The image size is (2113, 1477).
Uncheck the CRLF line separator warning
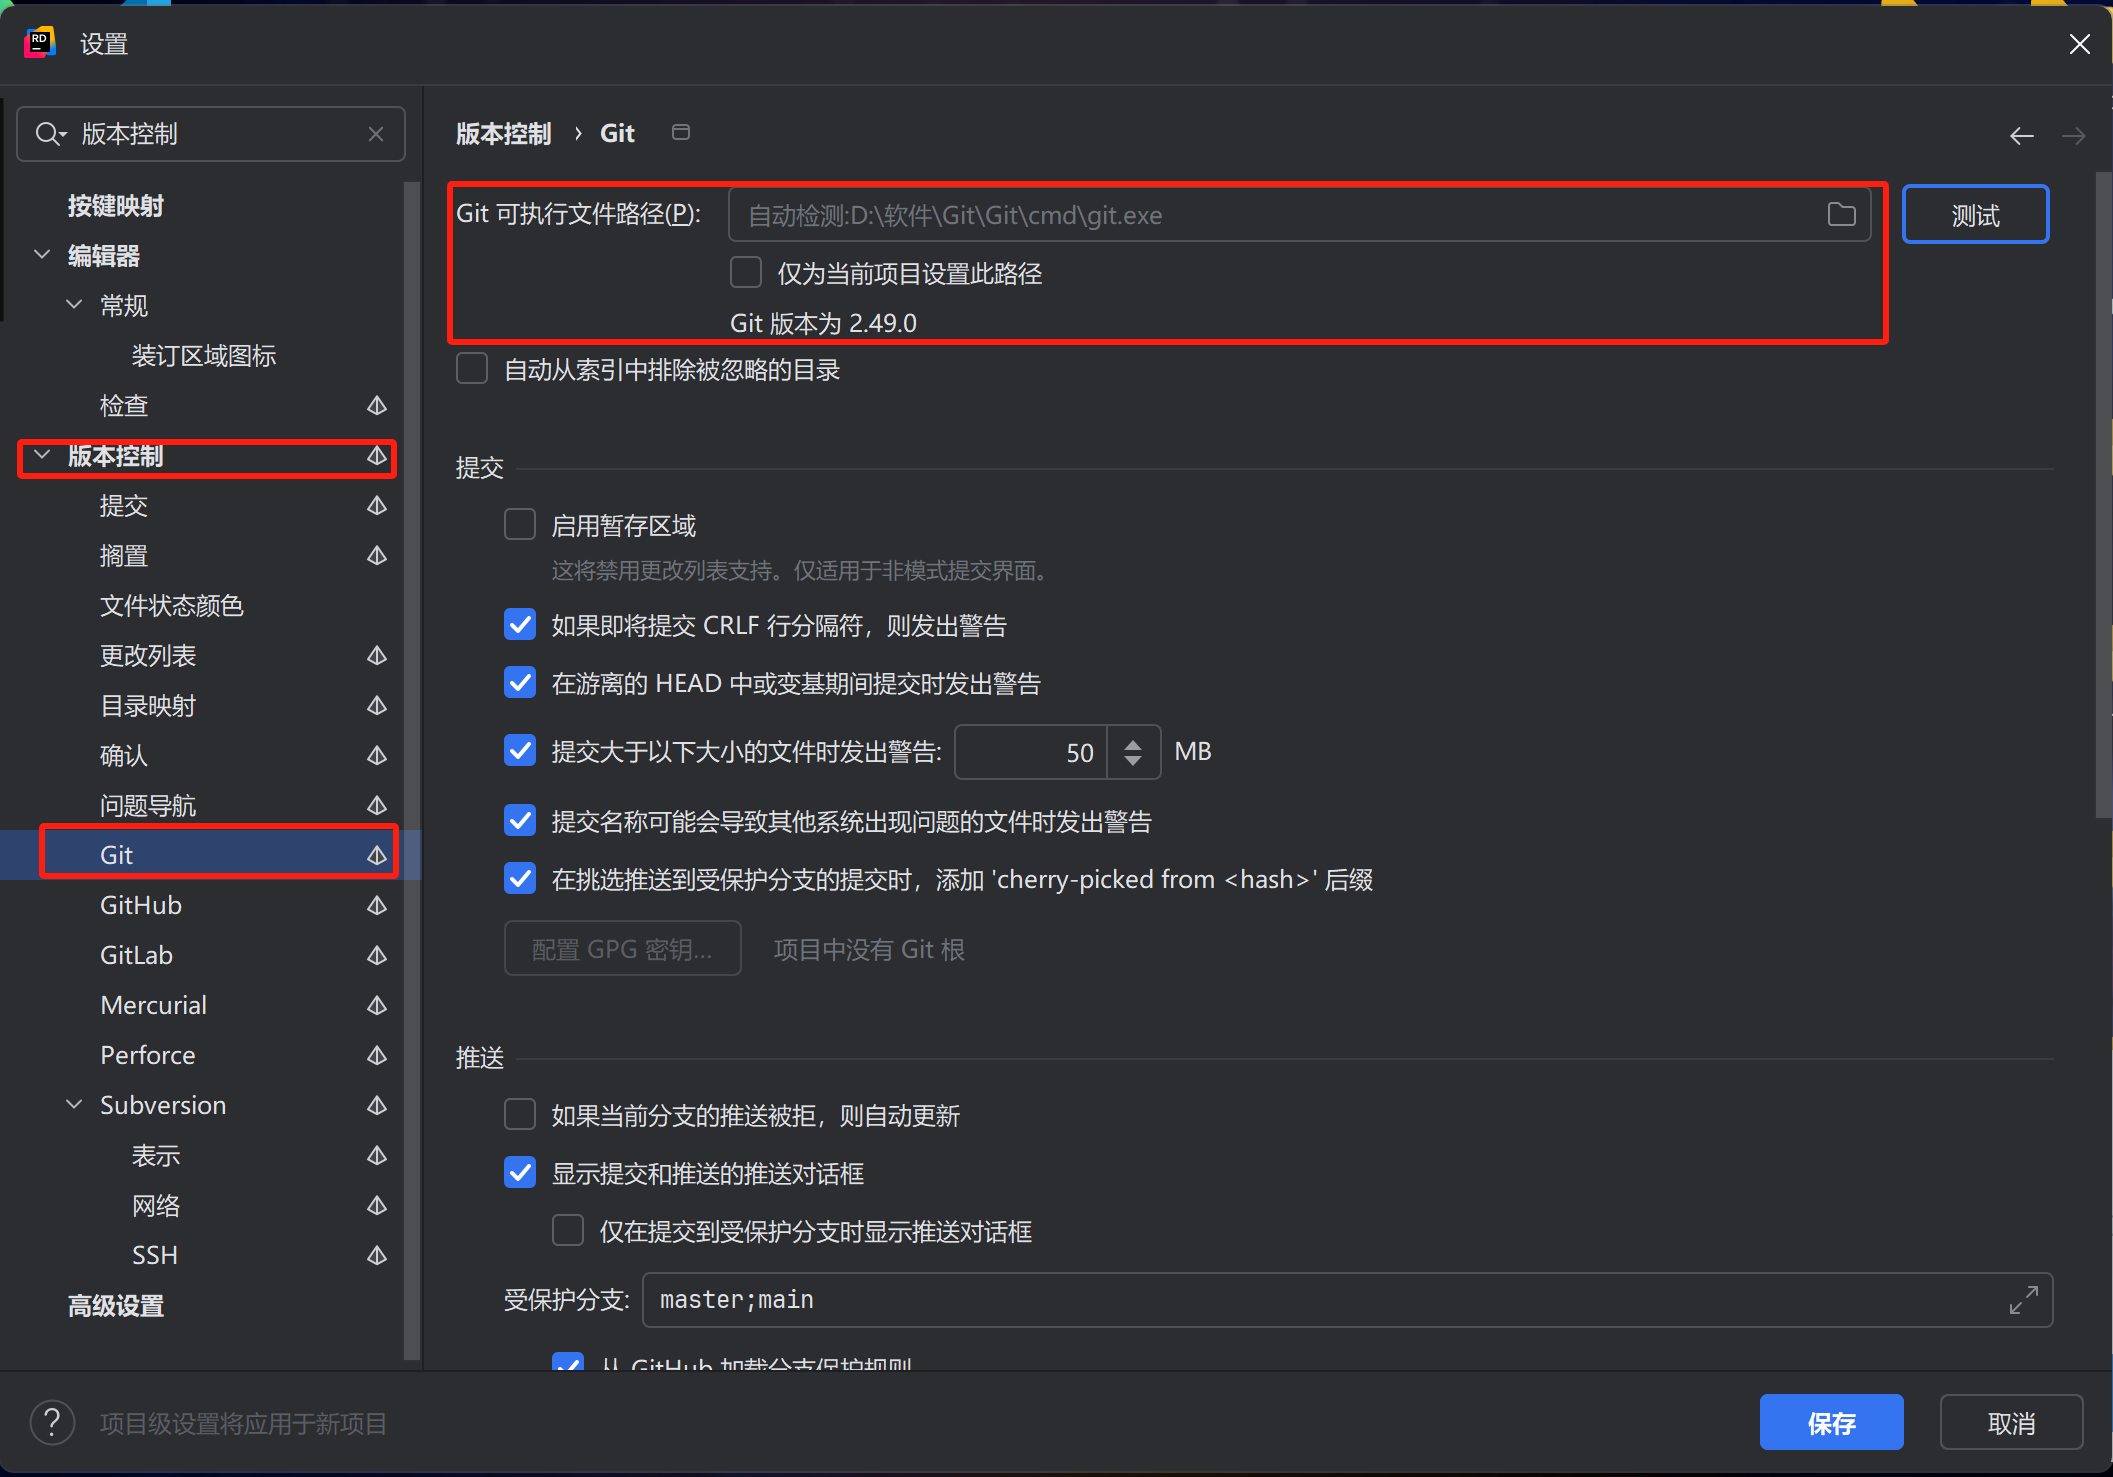pos(520,625)
